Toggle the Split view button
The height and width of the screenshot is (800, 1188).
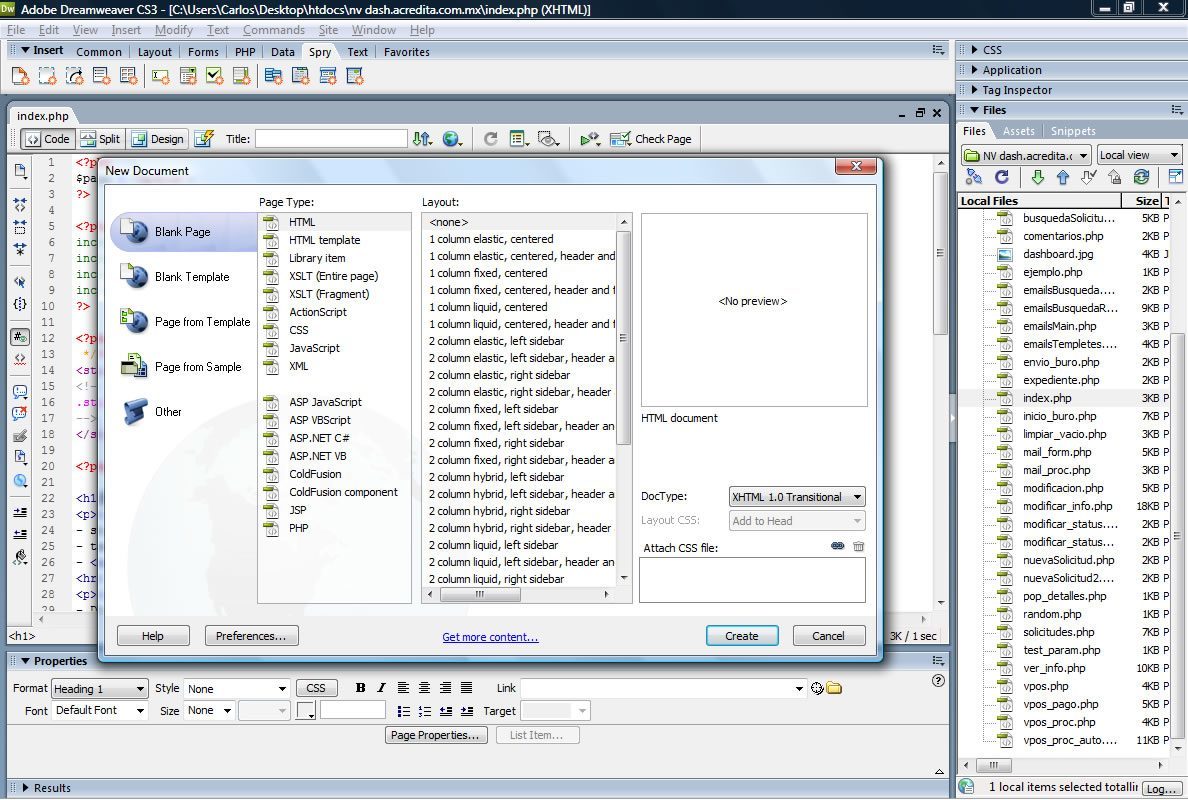pyautogui.click(x=100, y=139)
